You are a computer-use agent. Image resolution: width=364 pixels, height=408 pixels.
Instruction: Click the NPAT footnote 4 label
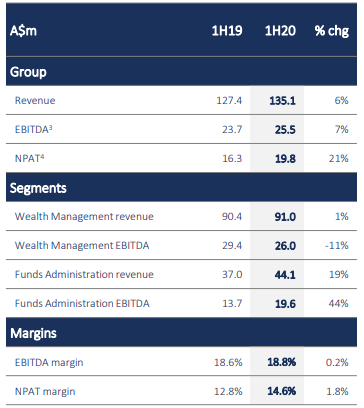pos(29,158)
